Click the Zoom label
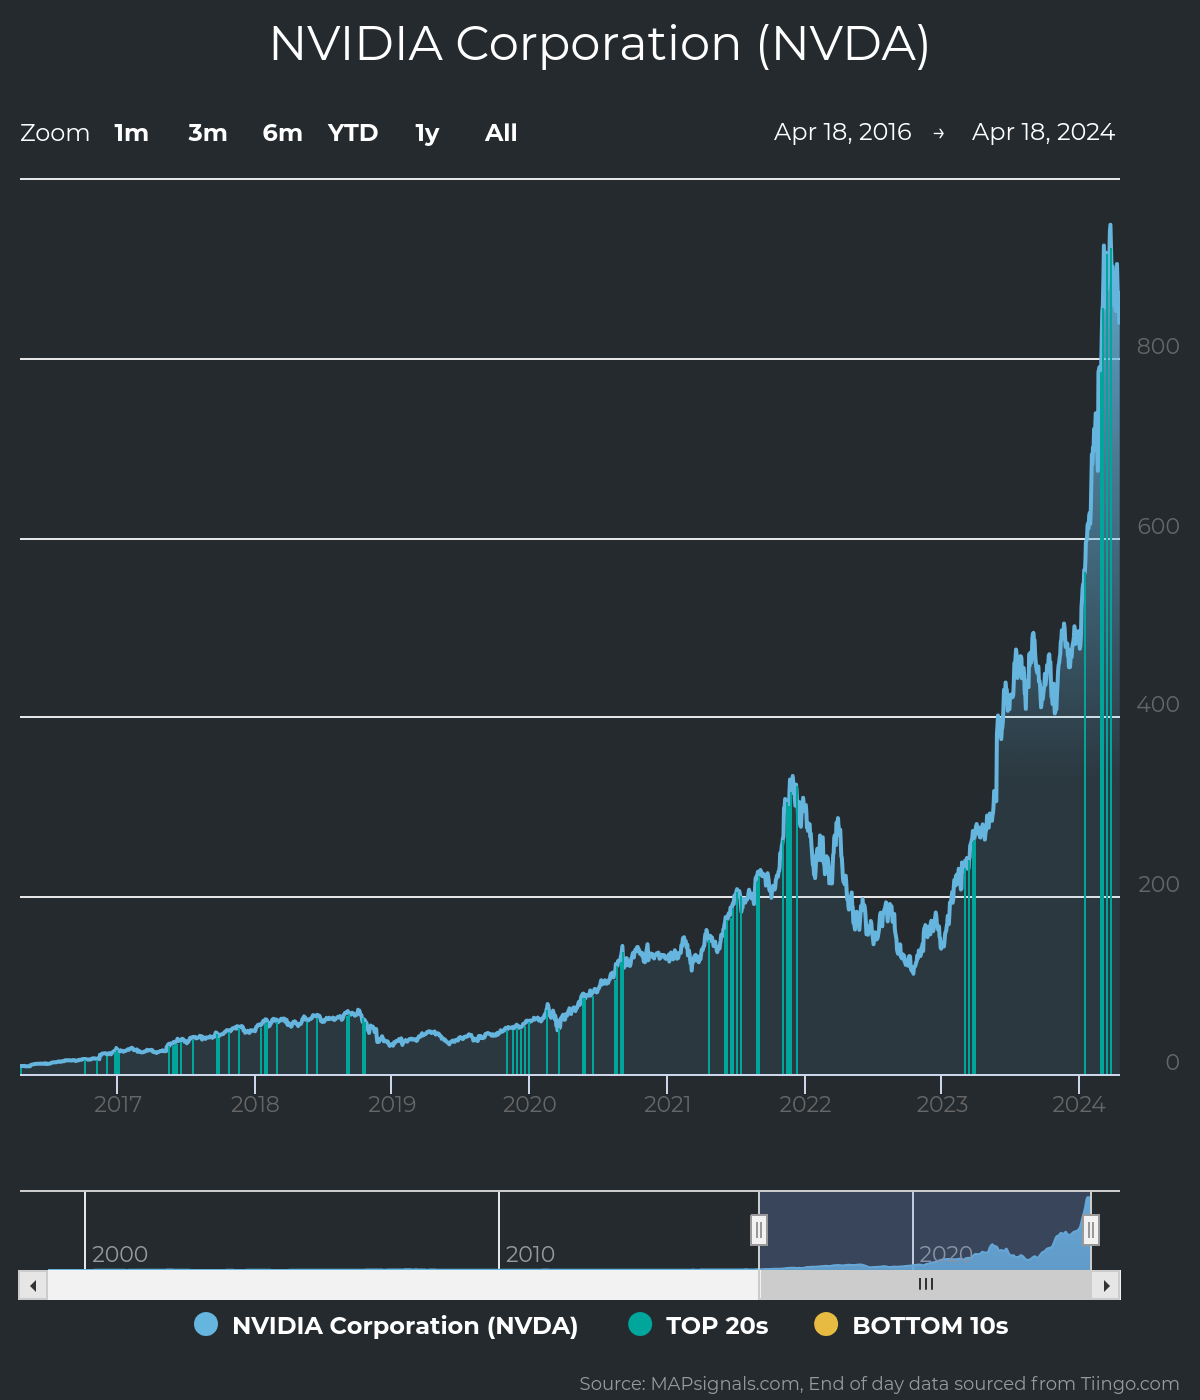 (55, 133)
